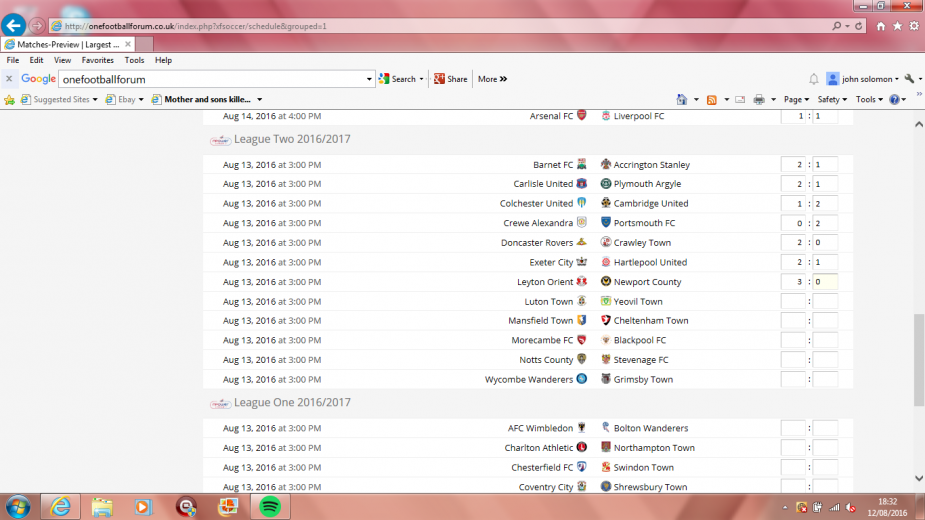Open the File menu
The height and width of the screenshot is (520, 925).
point(12,60)
